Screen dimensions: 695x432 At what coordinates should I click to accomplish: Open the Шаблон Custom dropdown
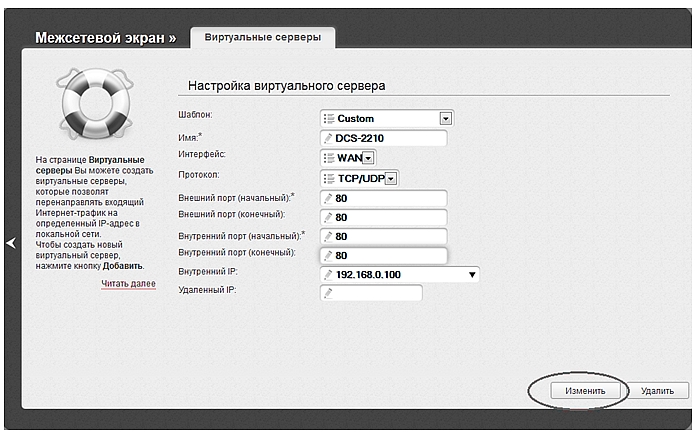(x=446, y=119)
